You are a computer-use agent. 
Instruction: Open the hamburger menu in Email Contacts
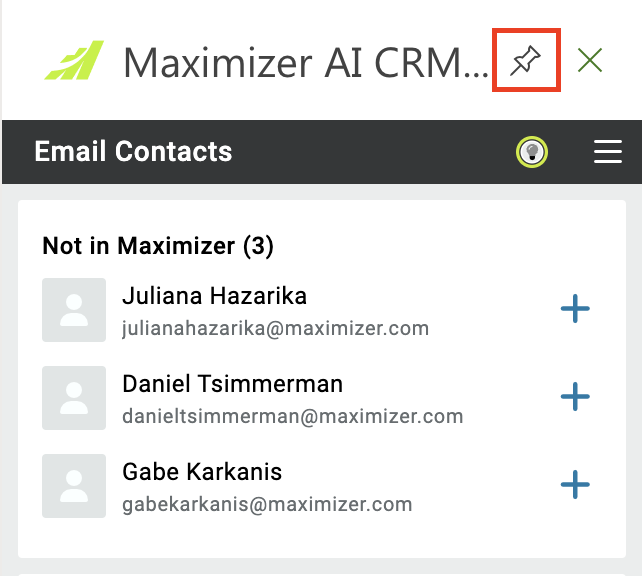(608, 151)
